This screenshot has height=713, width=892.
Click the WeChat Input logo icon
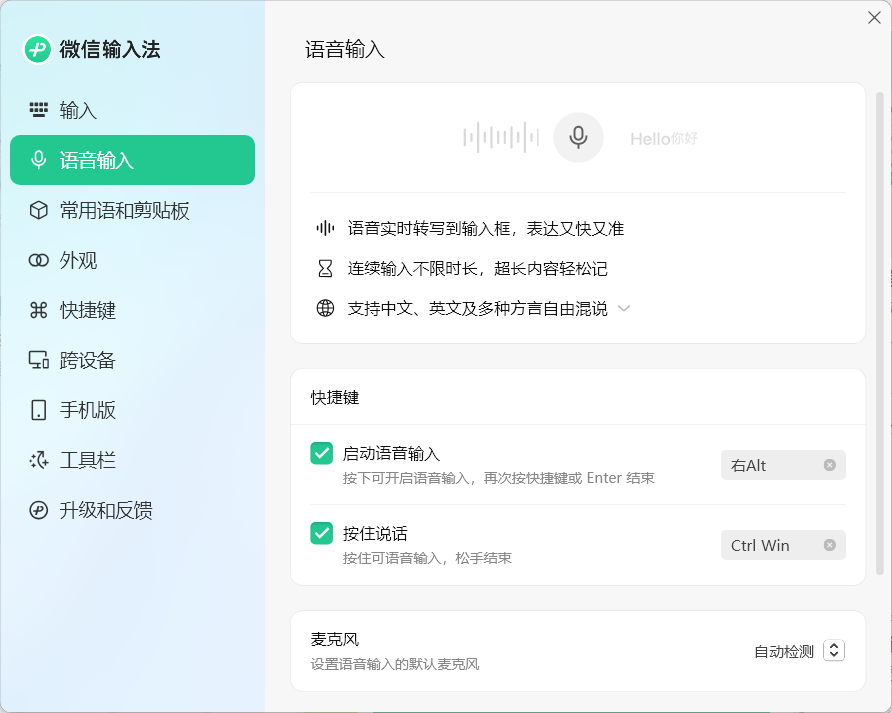point(38,50)
